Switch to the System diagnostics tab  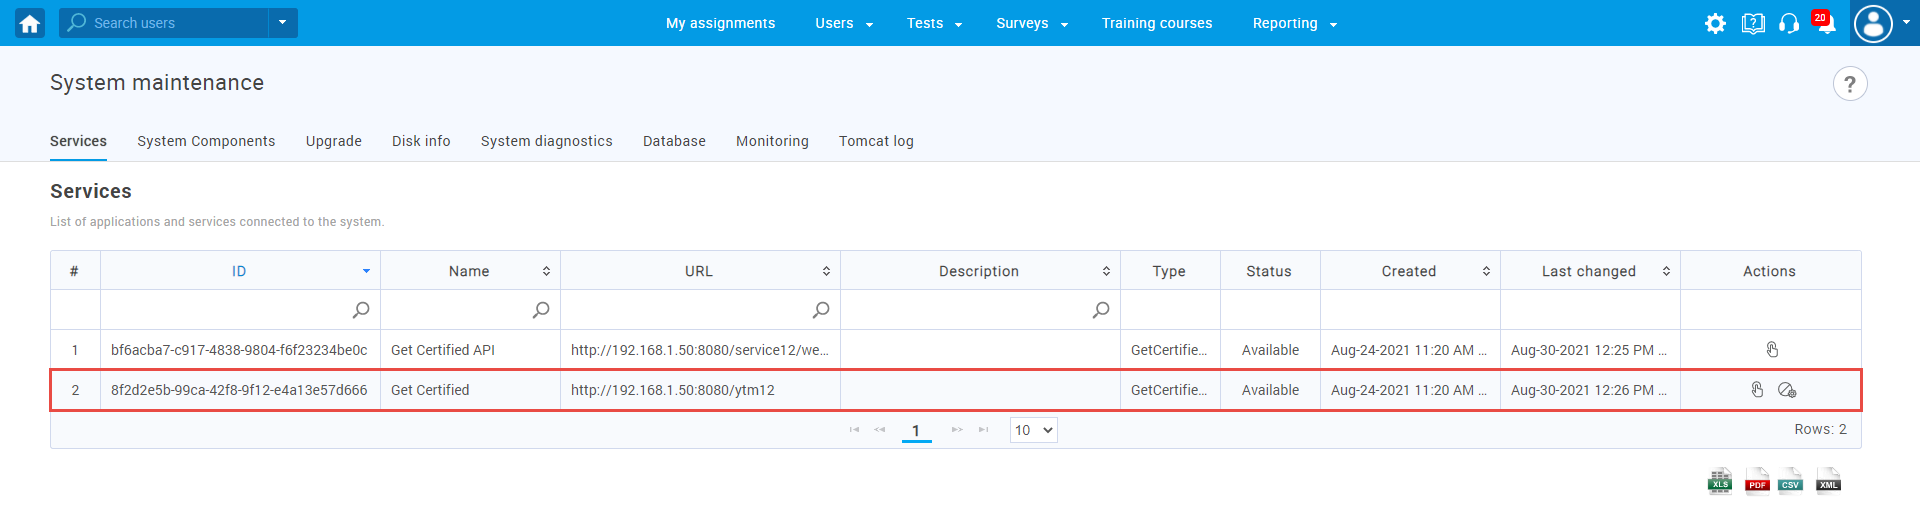[547, 141]
